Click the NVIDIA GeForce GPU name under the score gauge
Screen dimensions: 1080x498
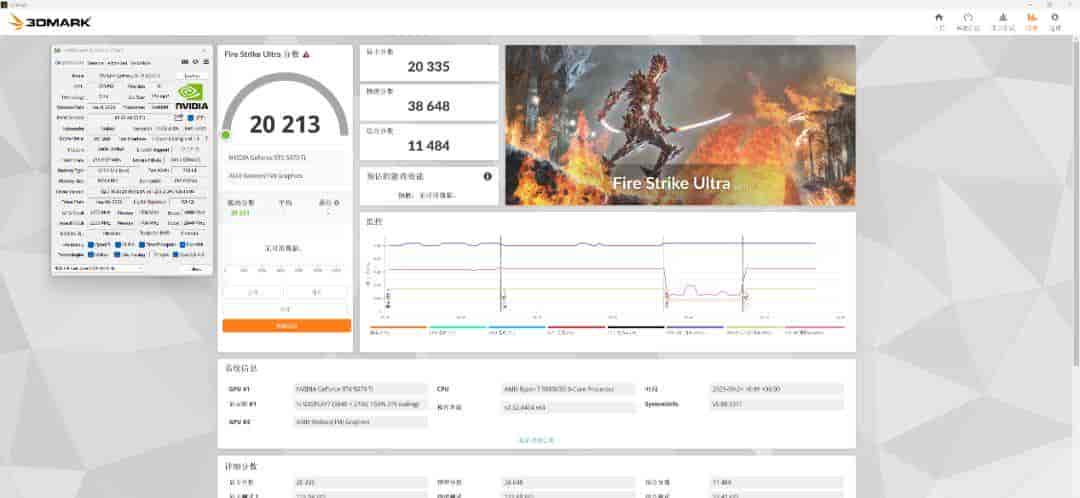267,158
